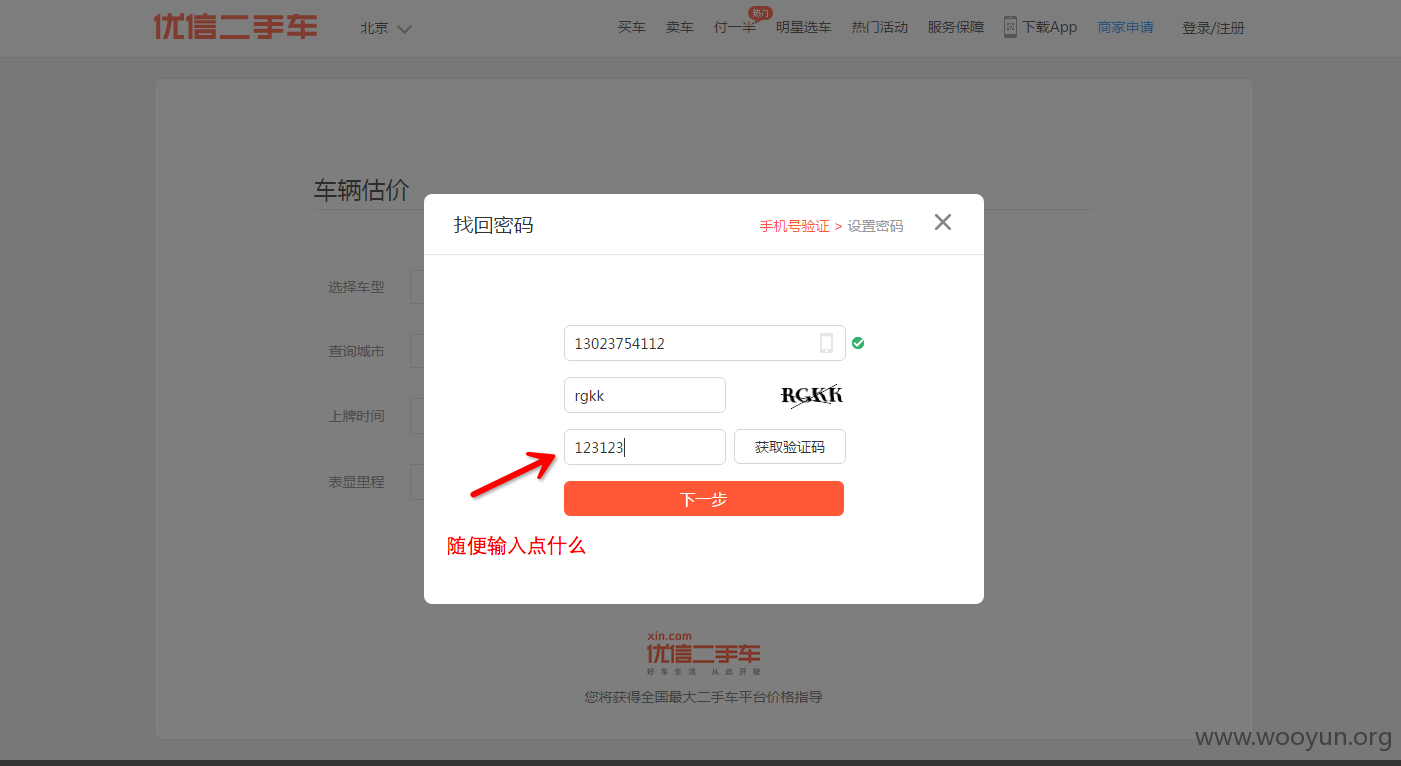Click the 下载App link
The height and width of the screenshot is (766, 1401).
coord(1050,28)
